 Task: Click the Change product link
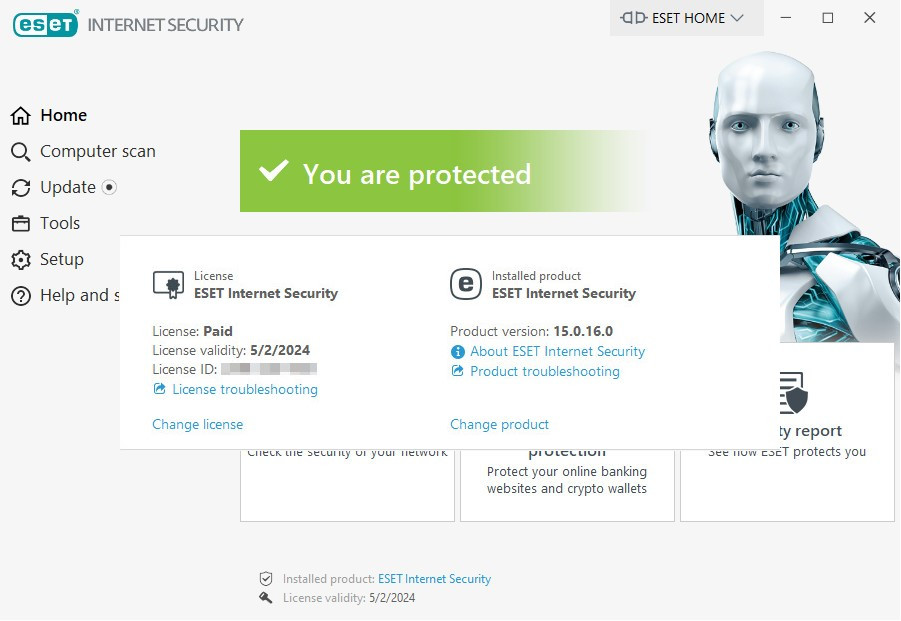pyautogui.click(x=499, y=425)
